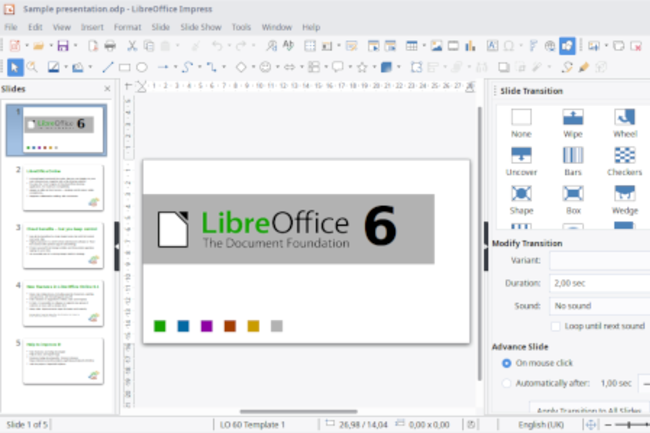Select the Rotate tool

click(417, 67)
